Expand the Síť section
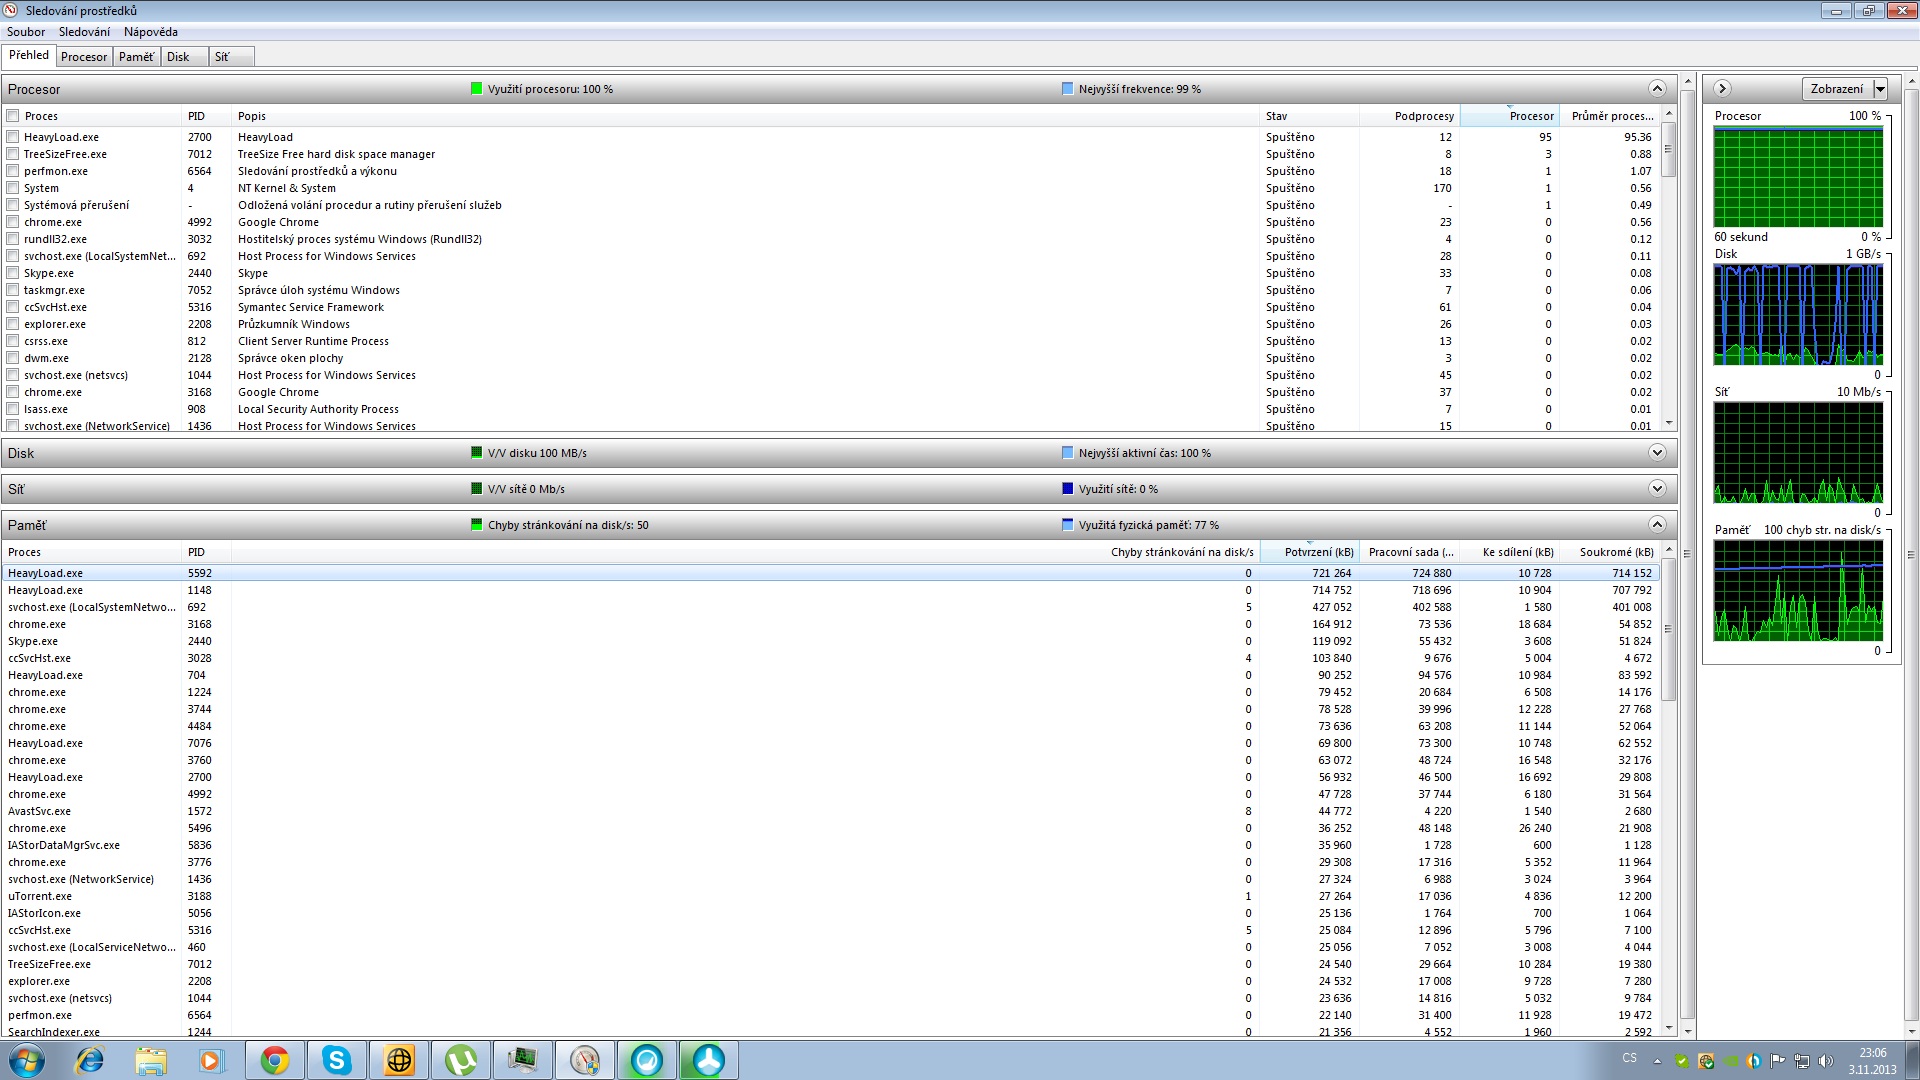Screen dimensions: 1920x1080 point(1657,489)
